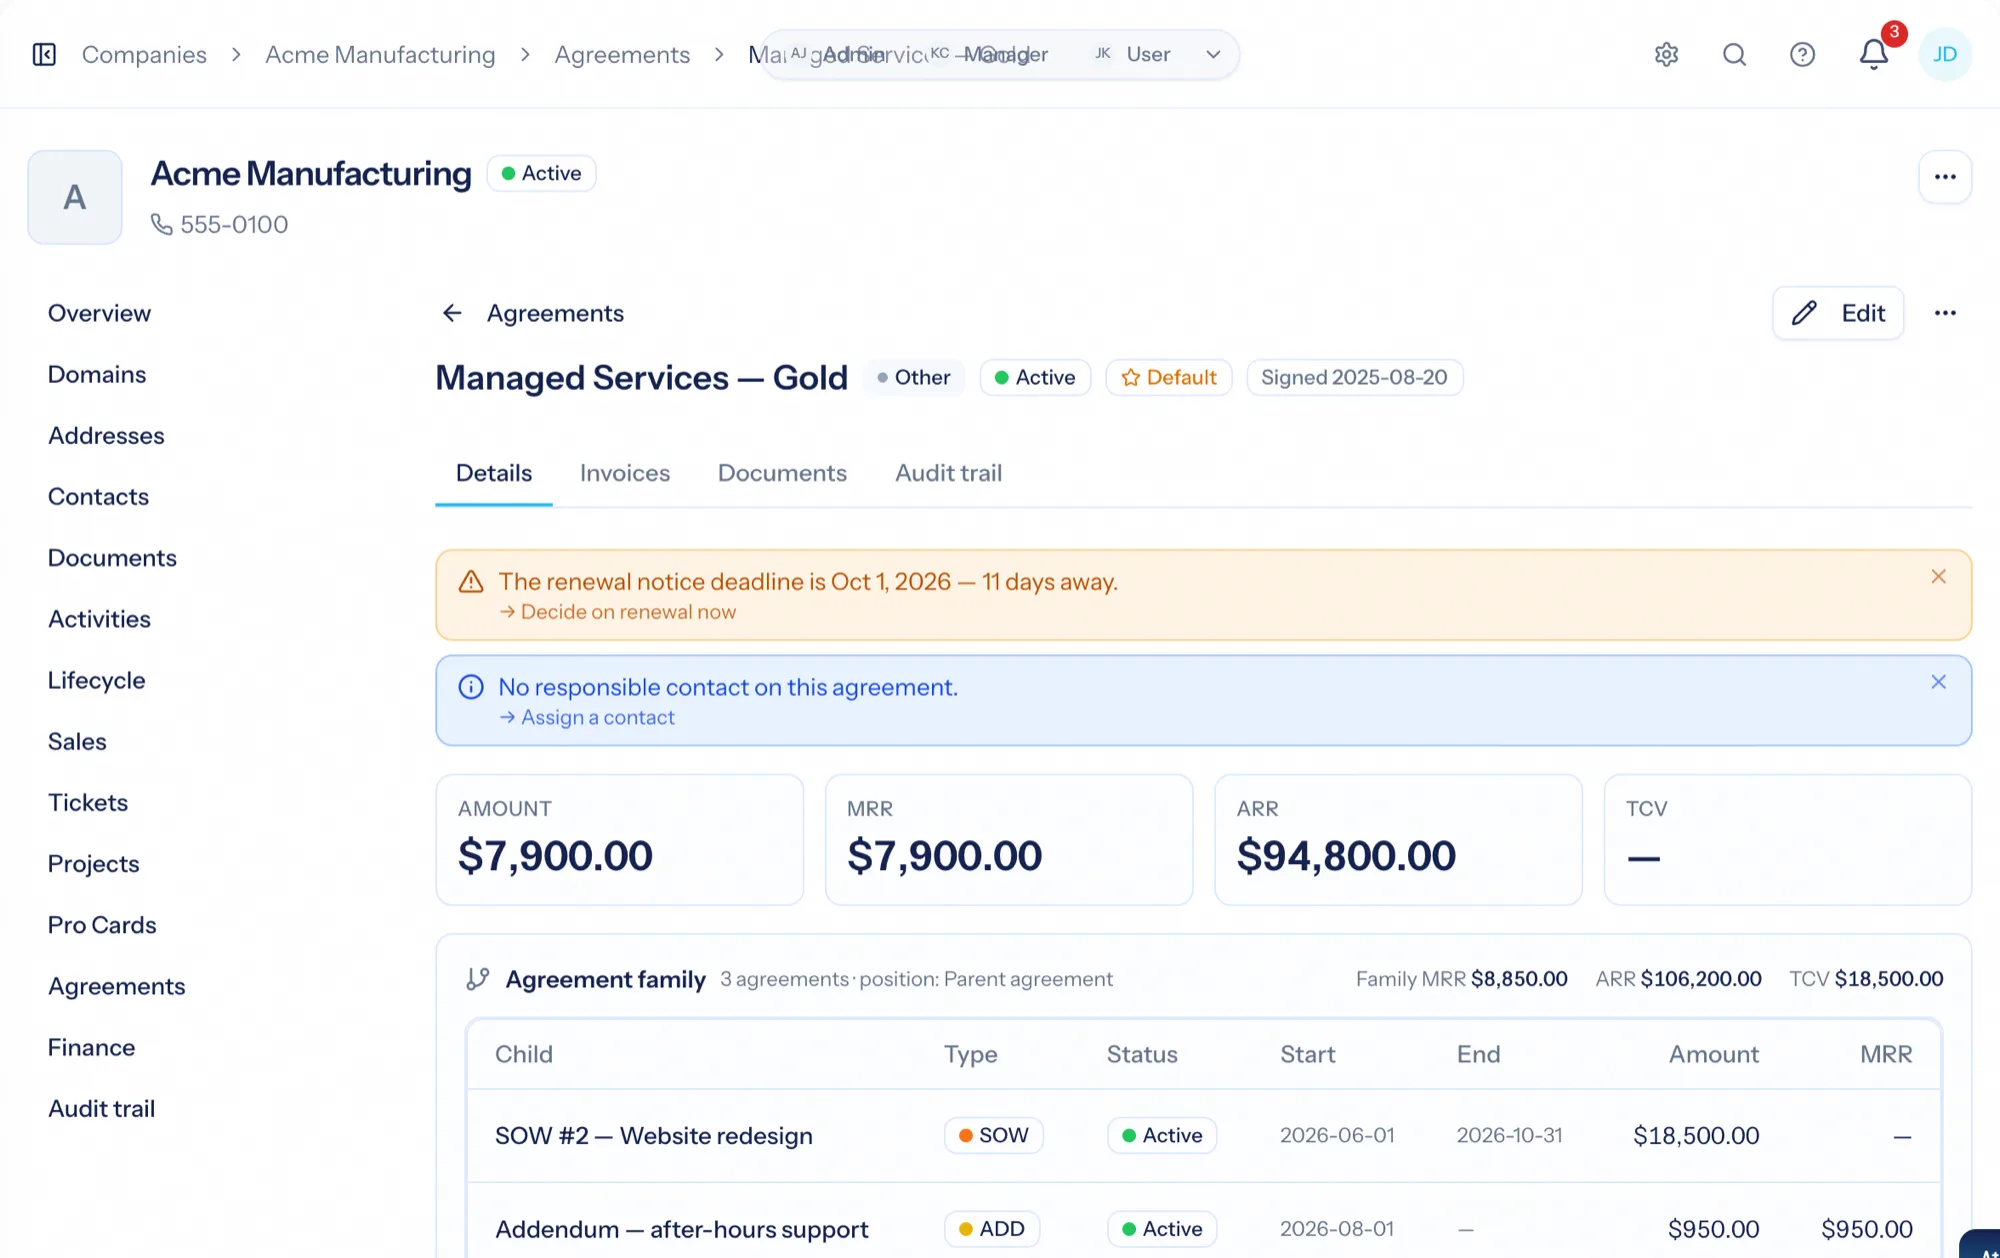This screenshot has width=2000, height=1258.
Task: Dismiss the renewal notice deadline warning
Action: click(1938, 577)
